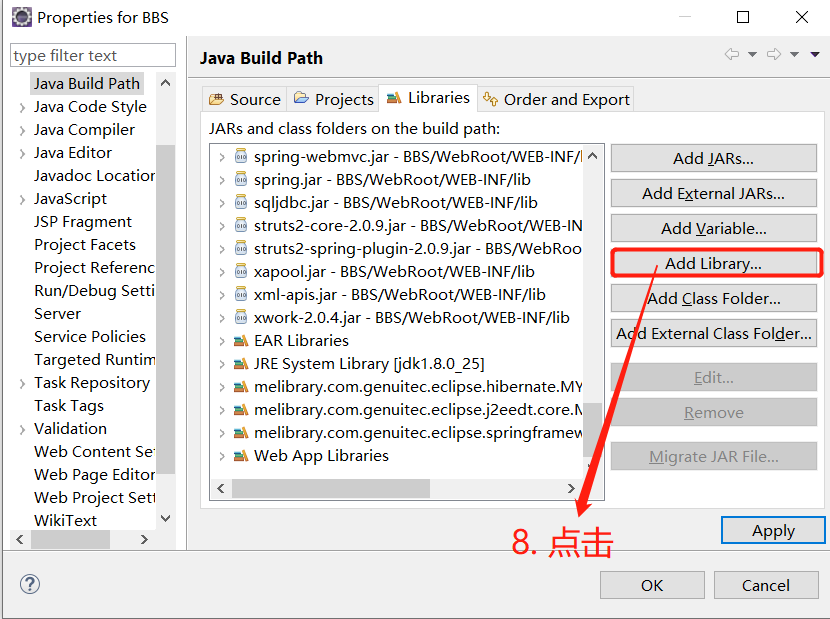Switch to the Projects tab

(333, 99)
